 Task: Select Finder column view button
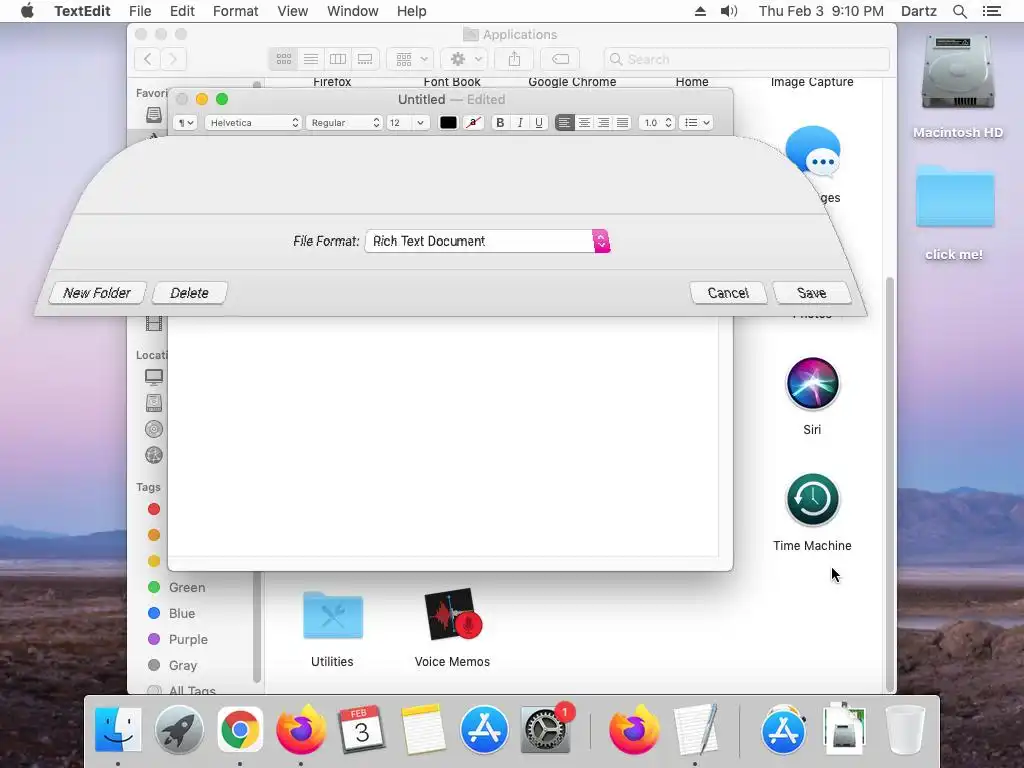click(338, 59)
